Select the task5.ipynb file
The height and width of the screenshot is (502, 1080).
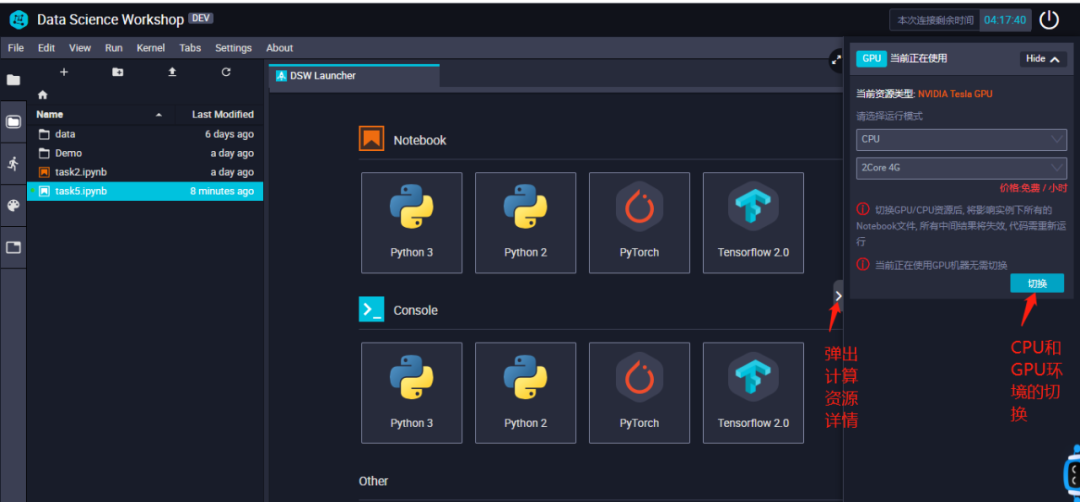coord(145,191)
